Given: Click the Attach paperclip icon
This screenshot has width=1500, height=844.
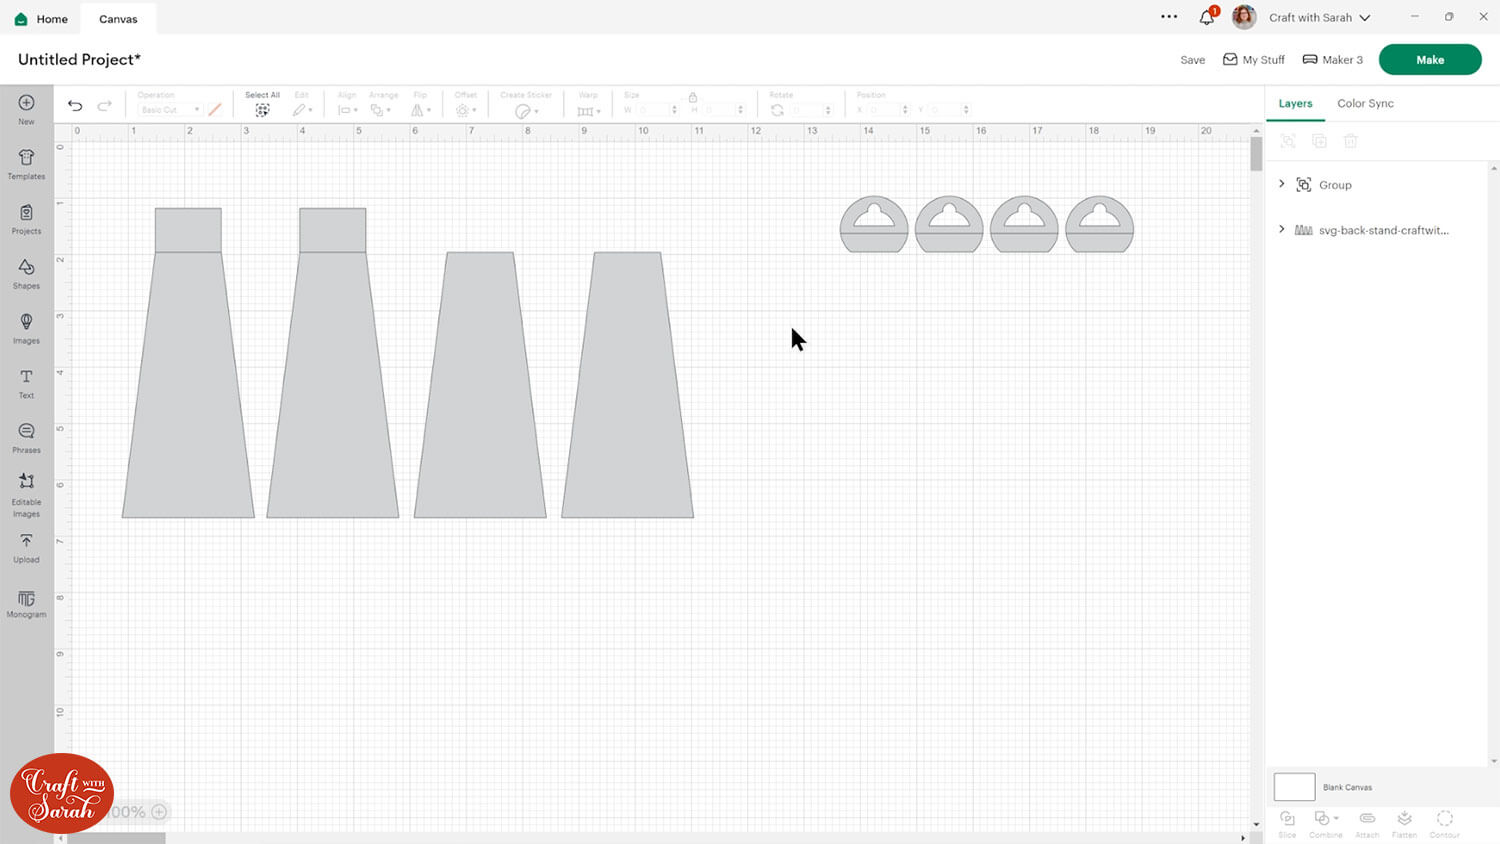Looking at the screenshot, I should pyautogui.click(x=1367, y=819).
